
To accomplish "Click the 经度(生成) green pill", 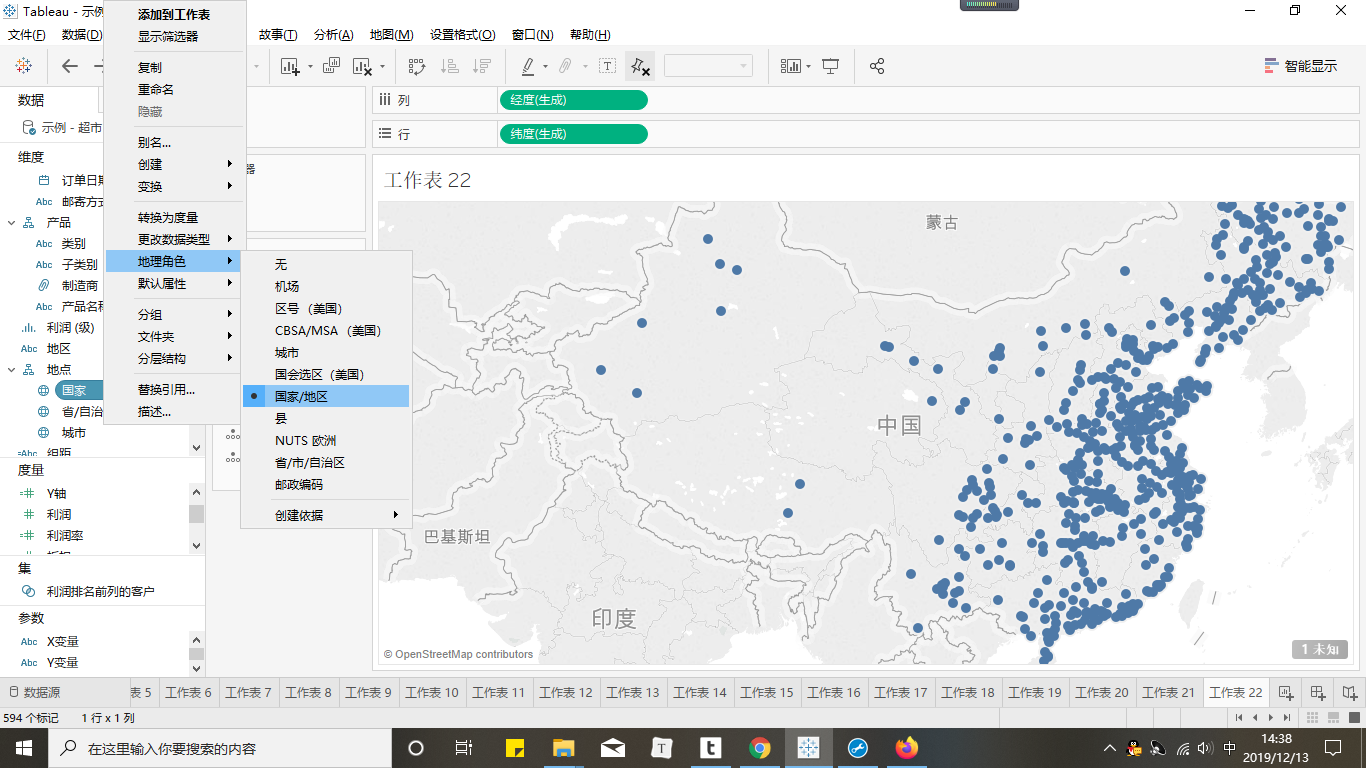I will [x=573, y=100].
